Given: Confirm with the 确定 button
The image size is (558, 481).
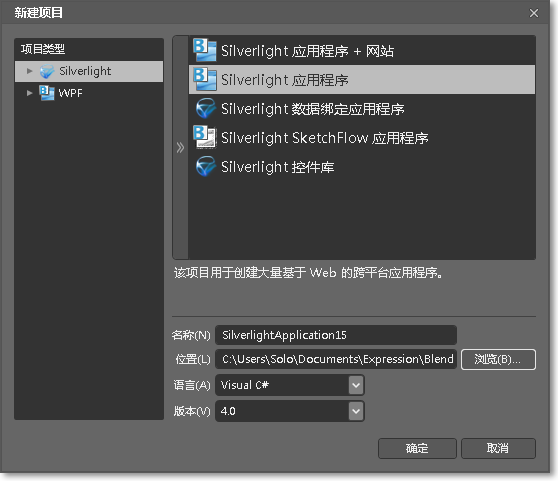Looking at the screenshot, I should click(417, 448).
